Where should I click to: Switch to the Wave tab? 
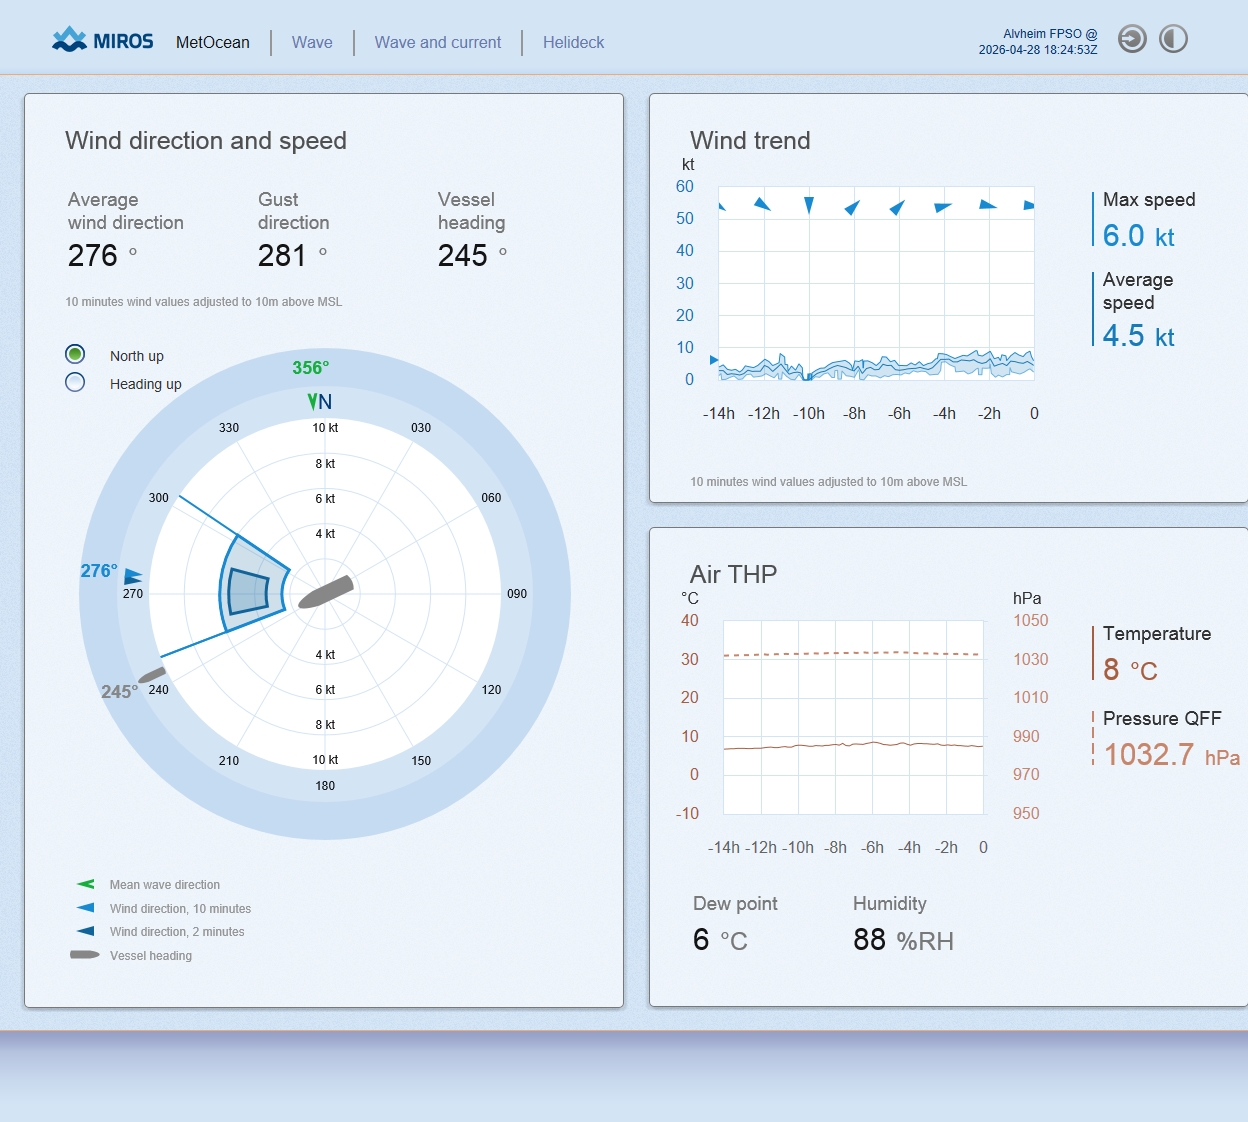click(x=312, y=42)
